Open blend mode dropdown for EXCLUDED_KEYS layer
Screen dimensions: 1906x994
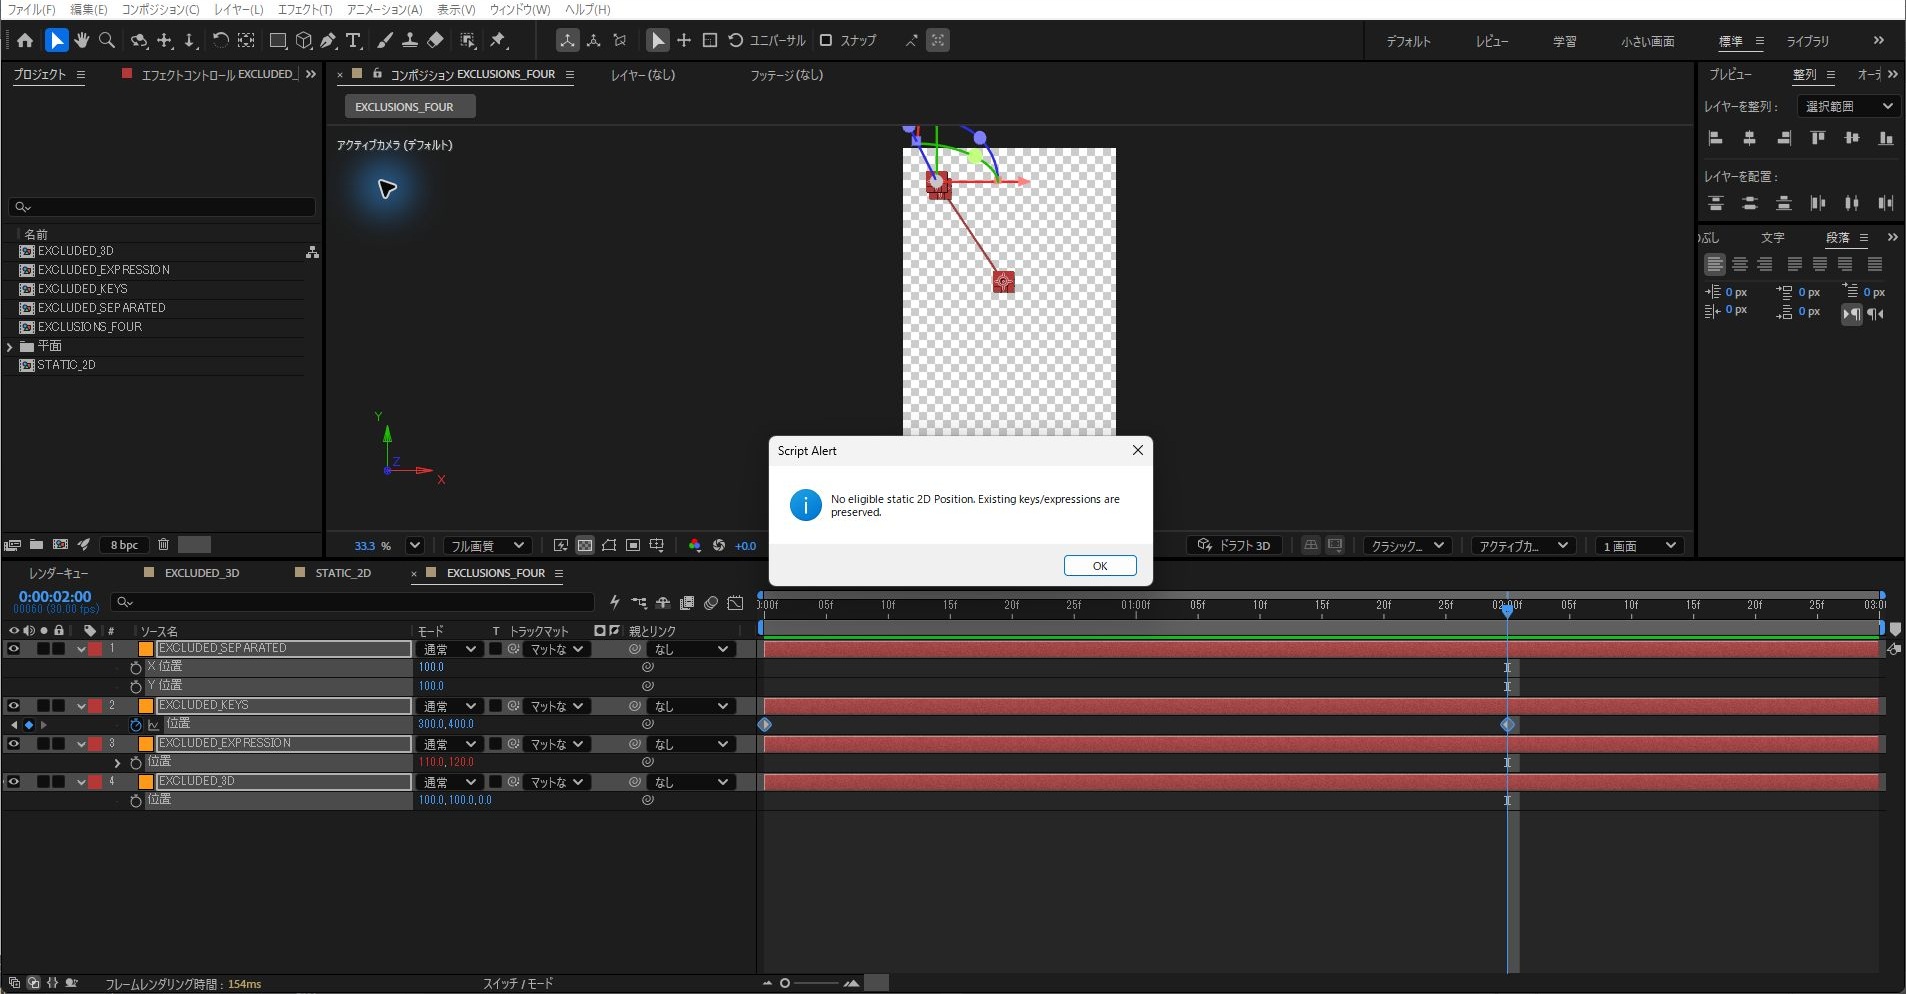(448, 706)
